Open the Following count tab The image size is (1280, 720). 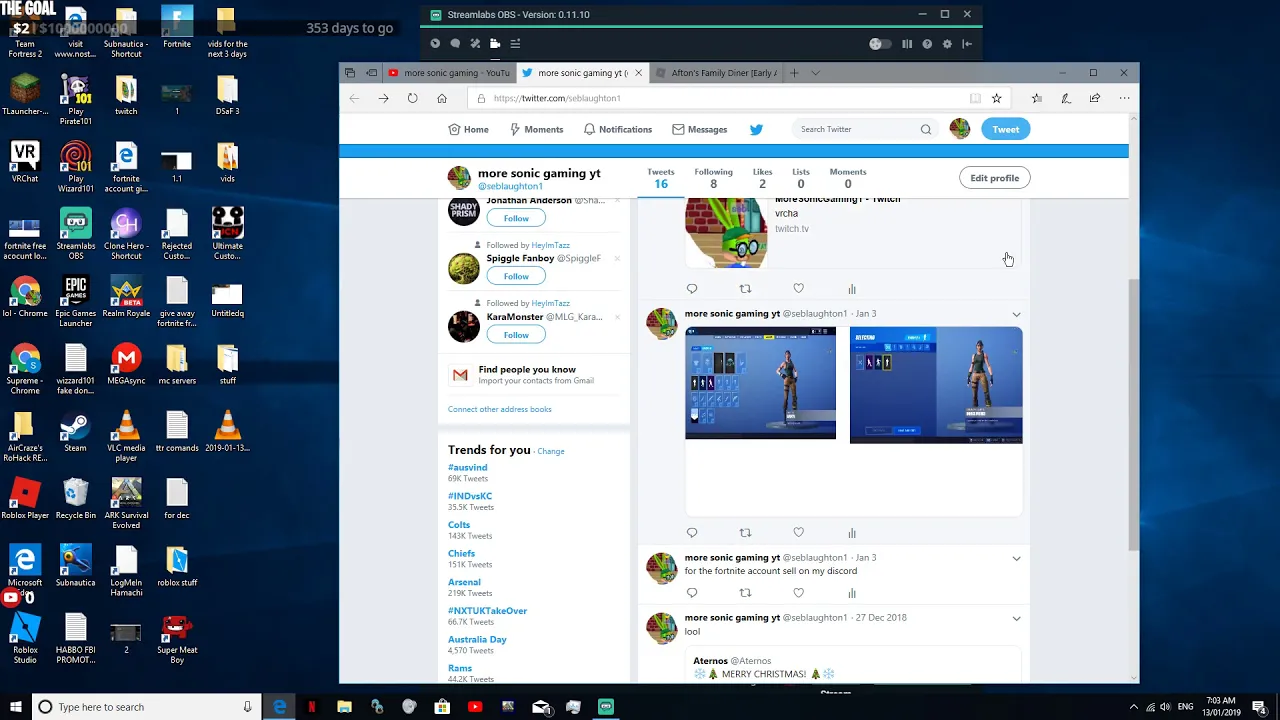[x=713, y=178]
